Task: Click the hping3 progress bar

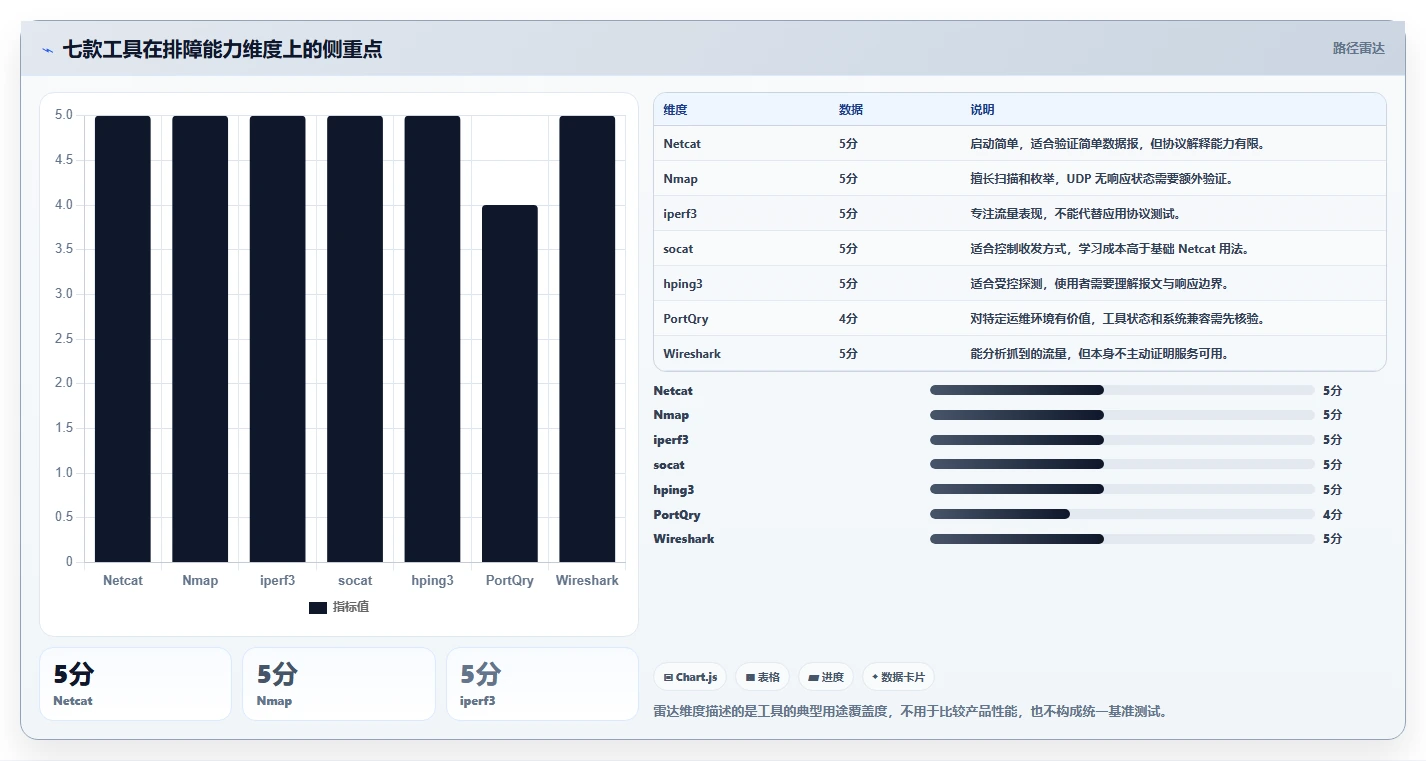Action: tap(1122, 489)
